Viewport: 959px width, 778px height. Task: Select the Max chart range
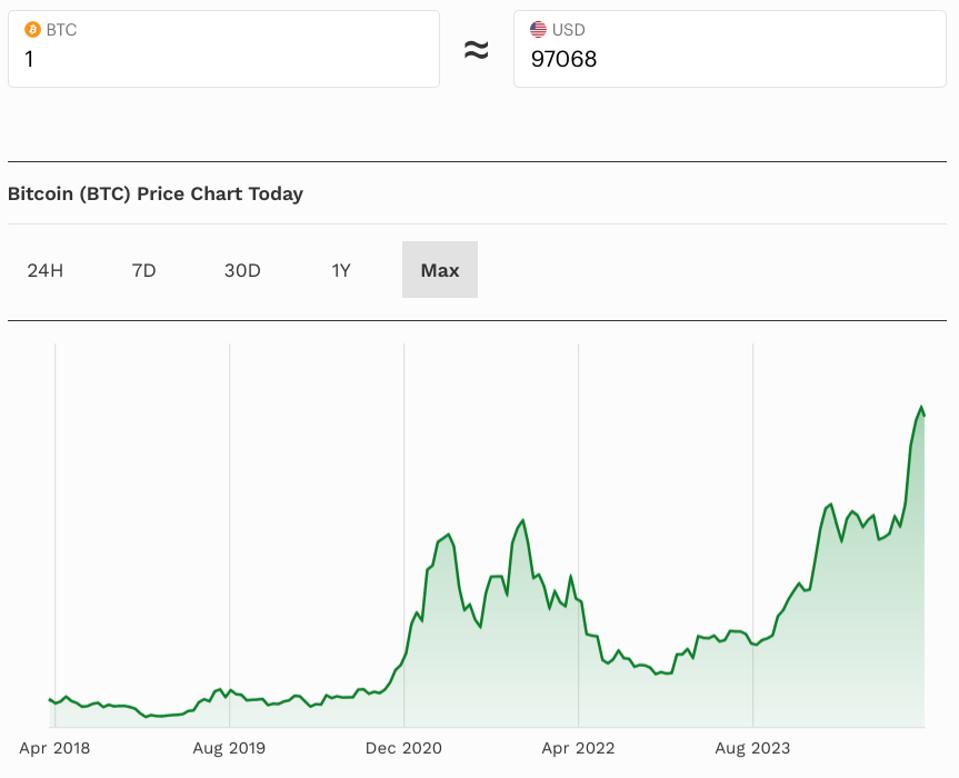tap(440, 269)
